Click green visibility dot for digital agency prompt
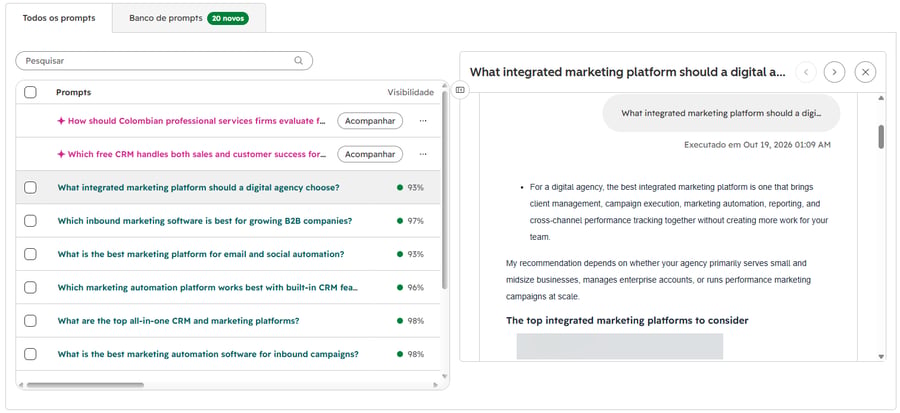Image resolution: width=900 pixels, height=413 pixels. pyautogui.click(x=399, y=188)
